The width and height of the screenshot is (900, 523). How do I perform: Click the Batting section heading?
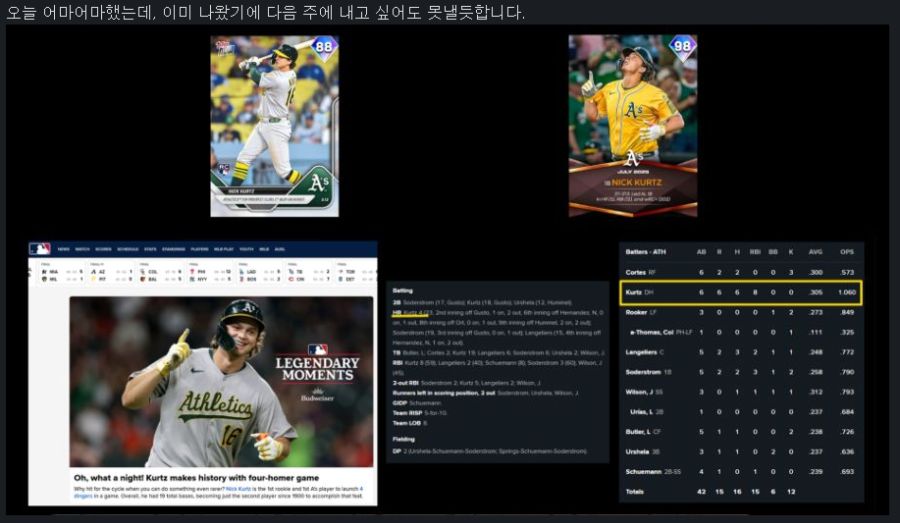(x=403, y=290)
